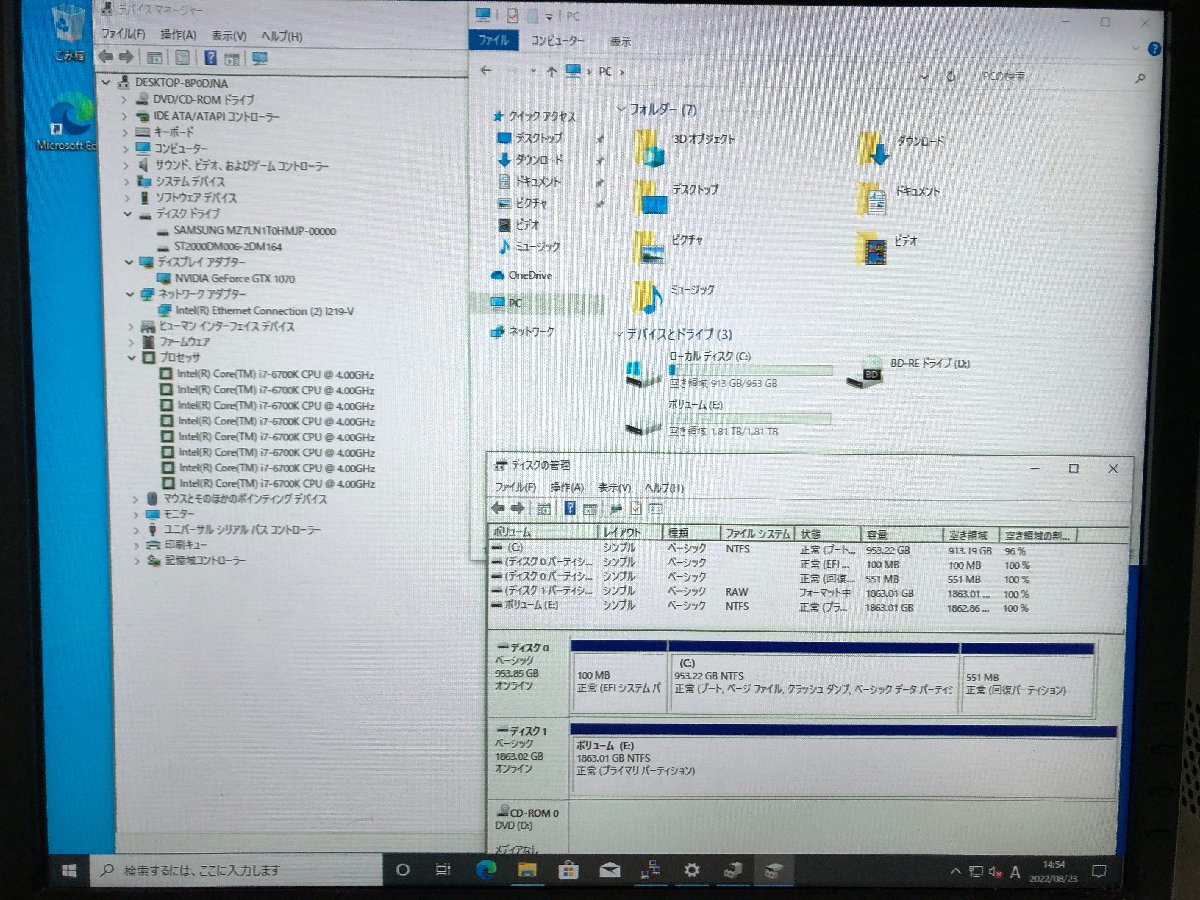Screen dimensions: 1200x900
Task: Open 表示(V) menu in Device Manager
Action: 229,35
